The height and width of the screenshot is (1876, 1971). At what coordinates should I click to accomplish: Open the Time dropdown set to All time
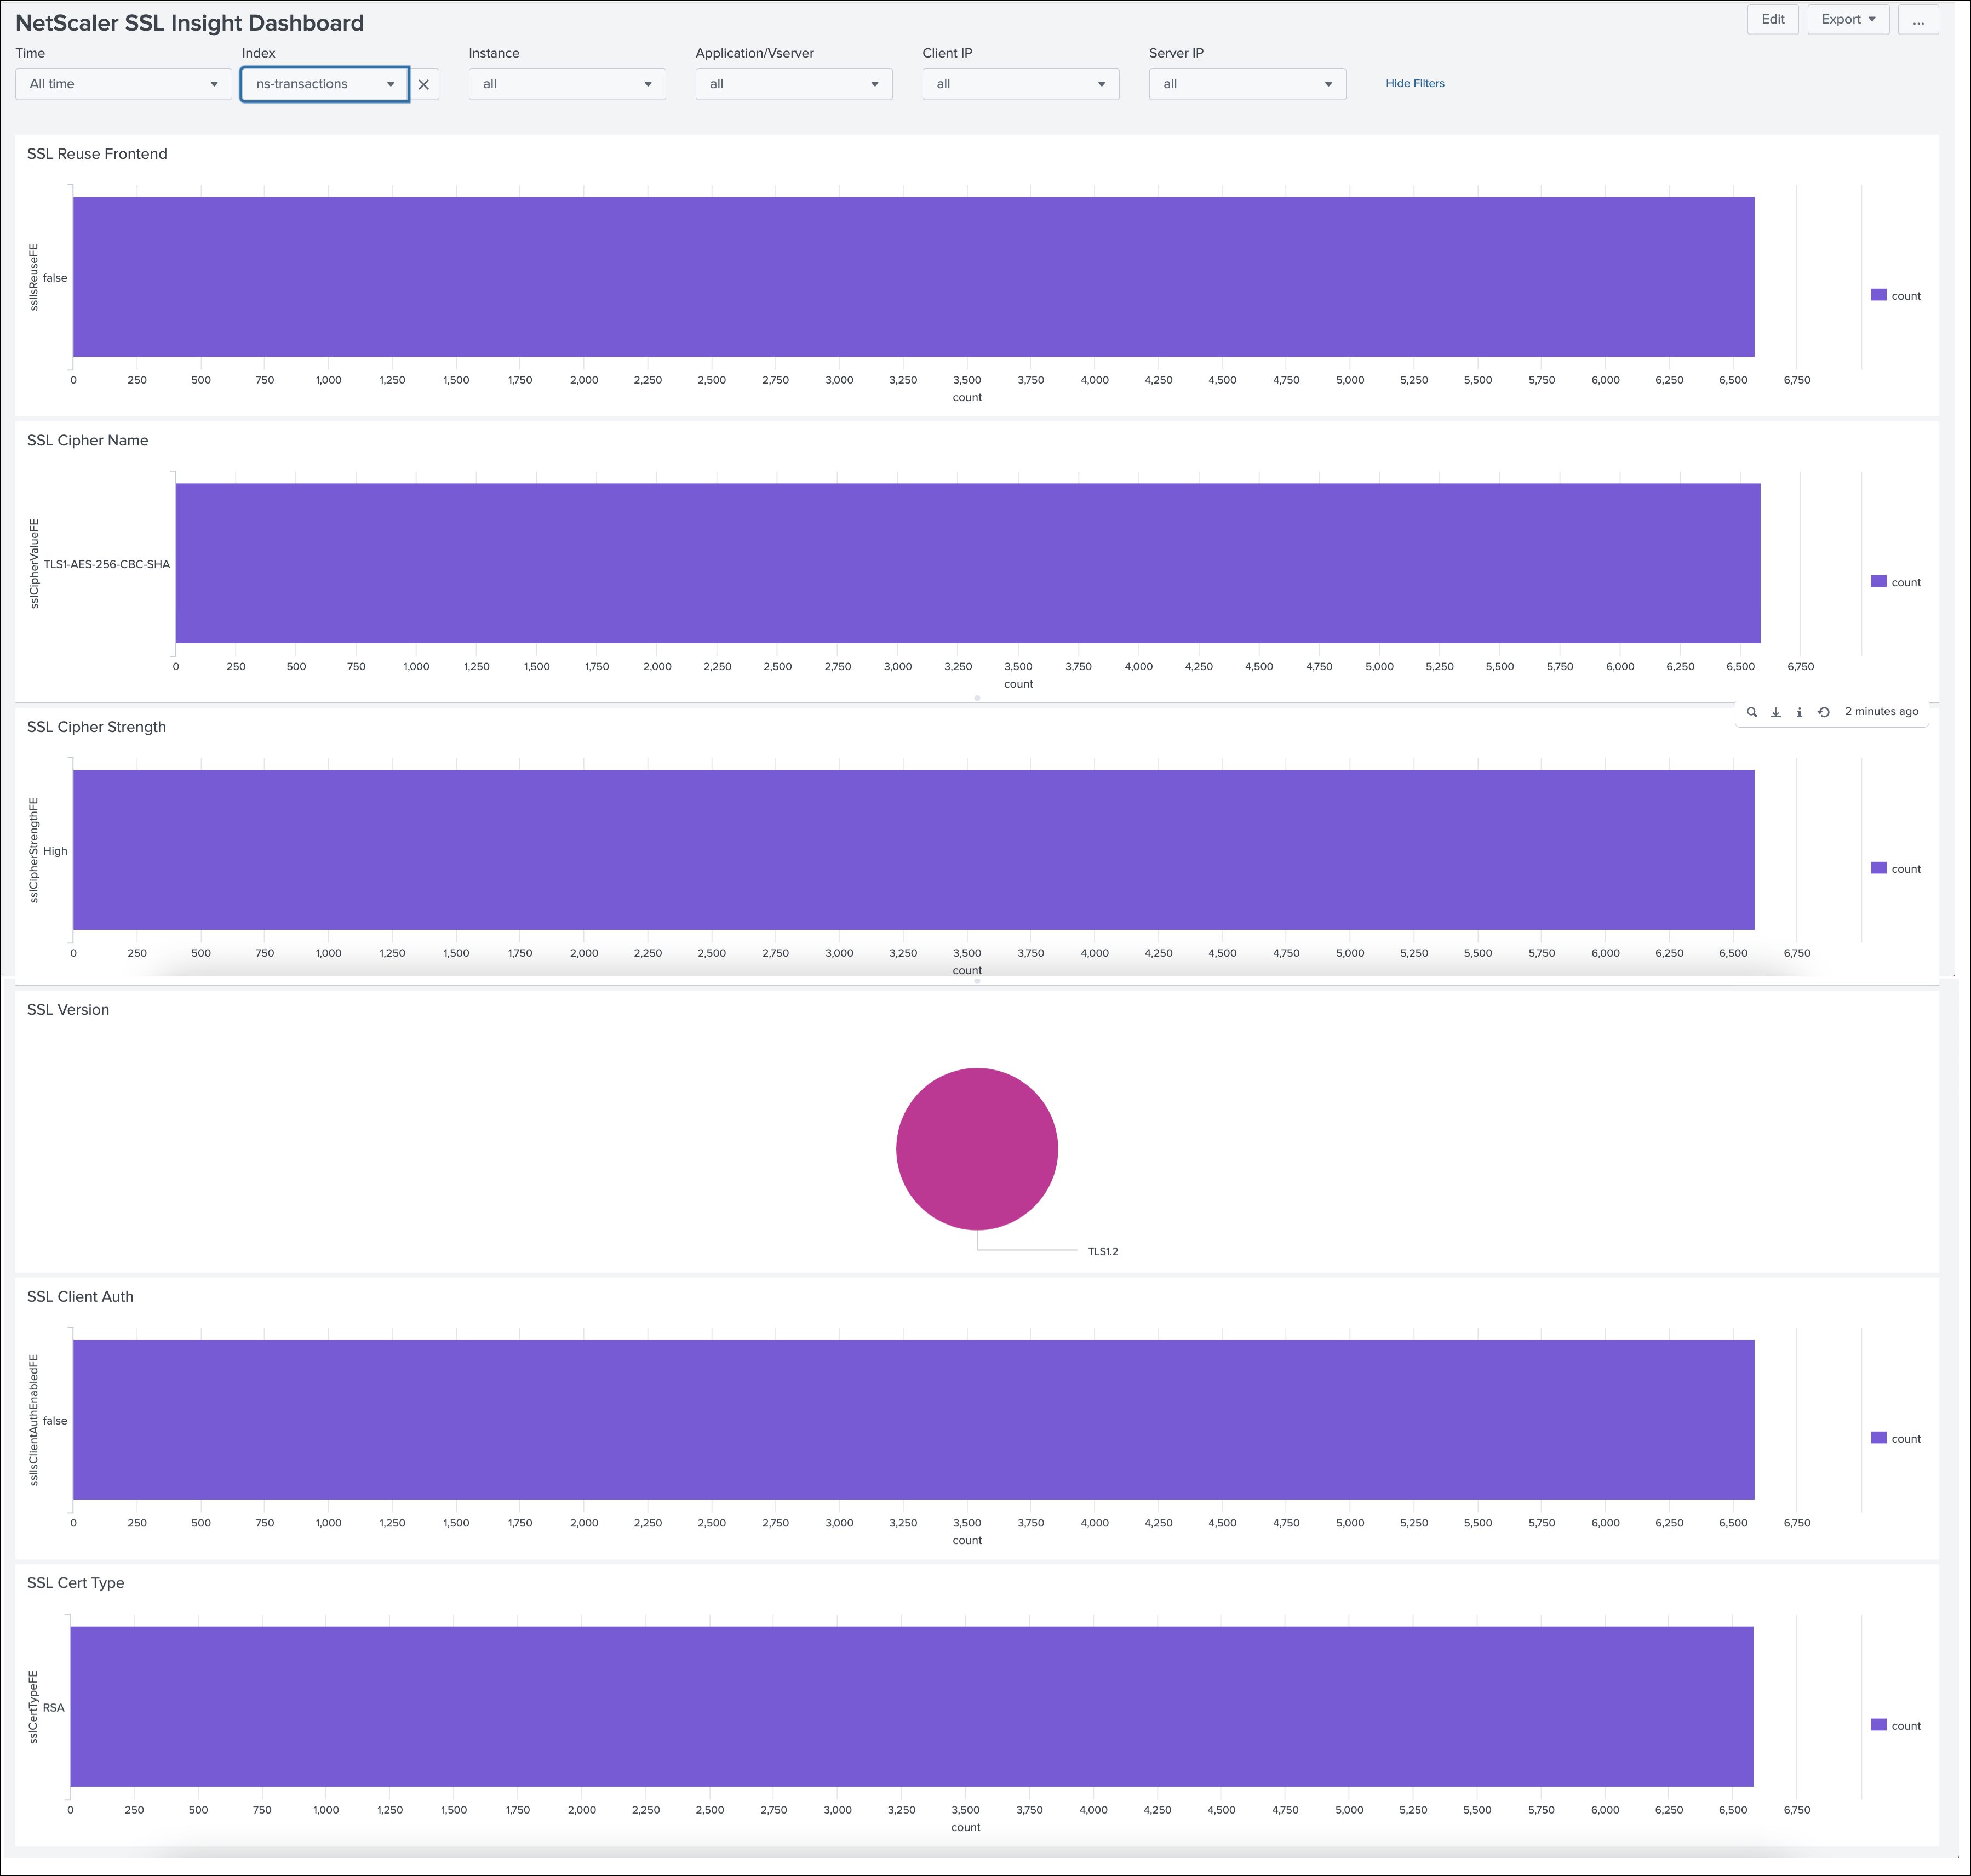(x=123, y=84)
